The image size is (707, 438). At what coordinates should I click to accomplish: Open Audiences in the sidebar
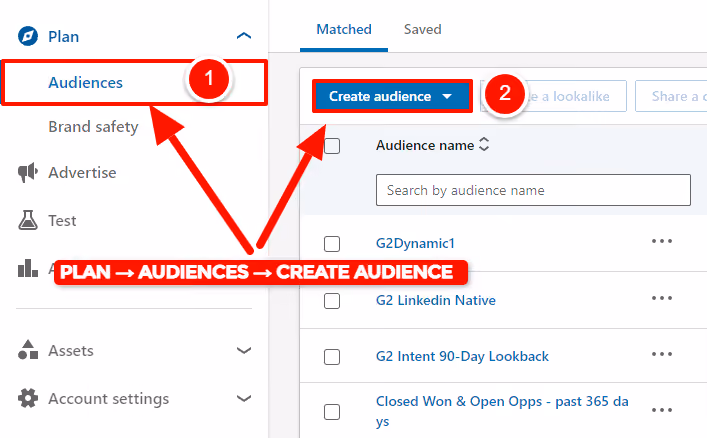coord(134,83)
